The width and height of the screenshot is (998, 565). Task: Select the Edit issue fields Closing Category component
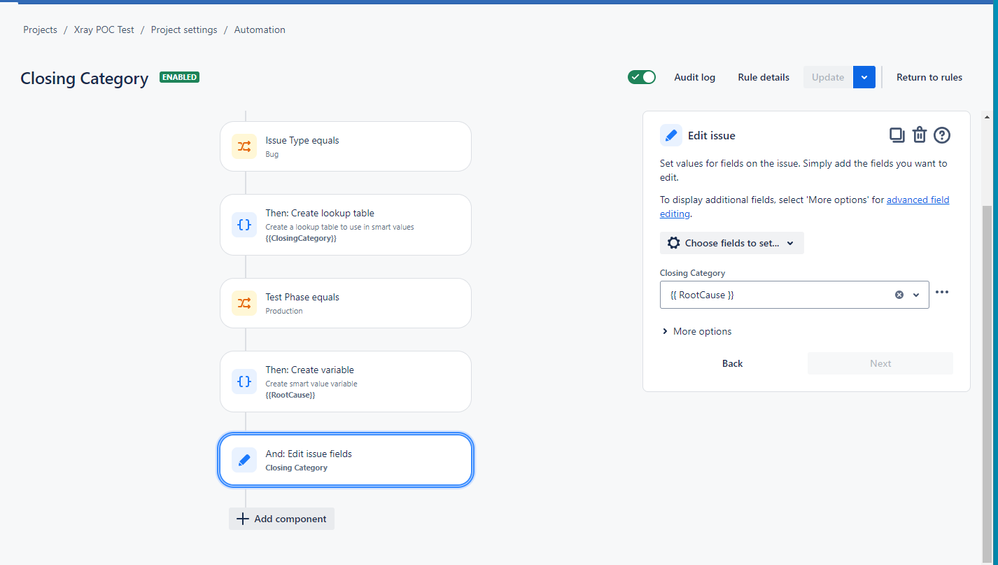346,460
